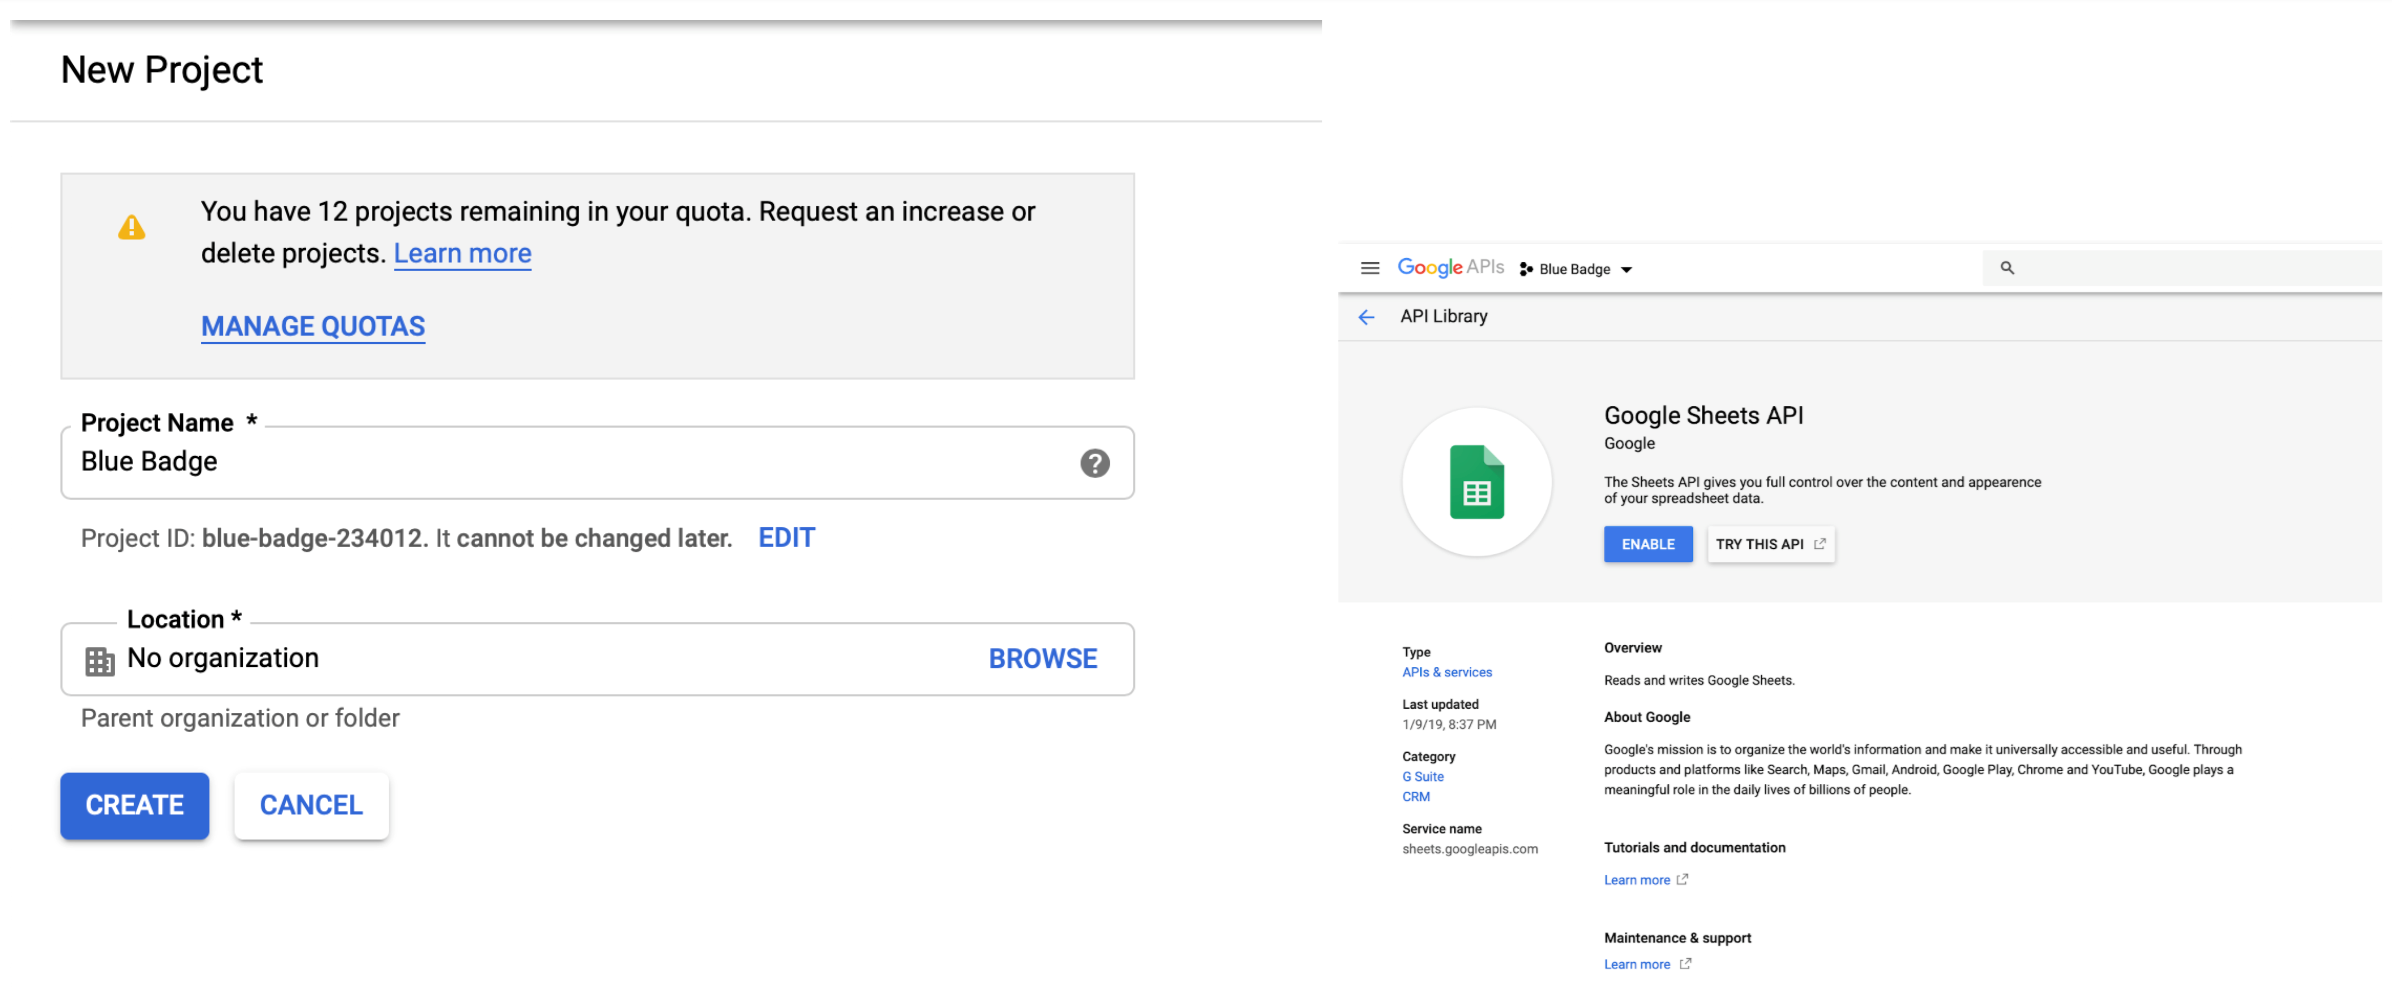
Task: Open TRY THIS API in new tab
Action: (x=1769, y=544)
